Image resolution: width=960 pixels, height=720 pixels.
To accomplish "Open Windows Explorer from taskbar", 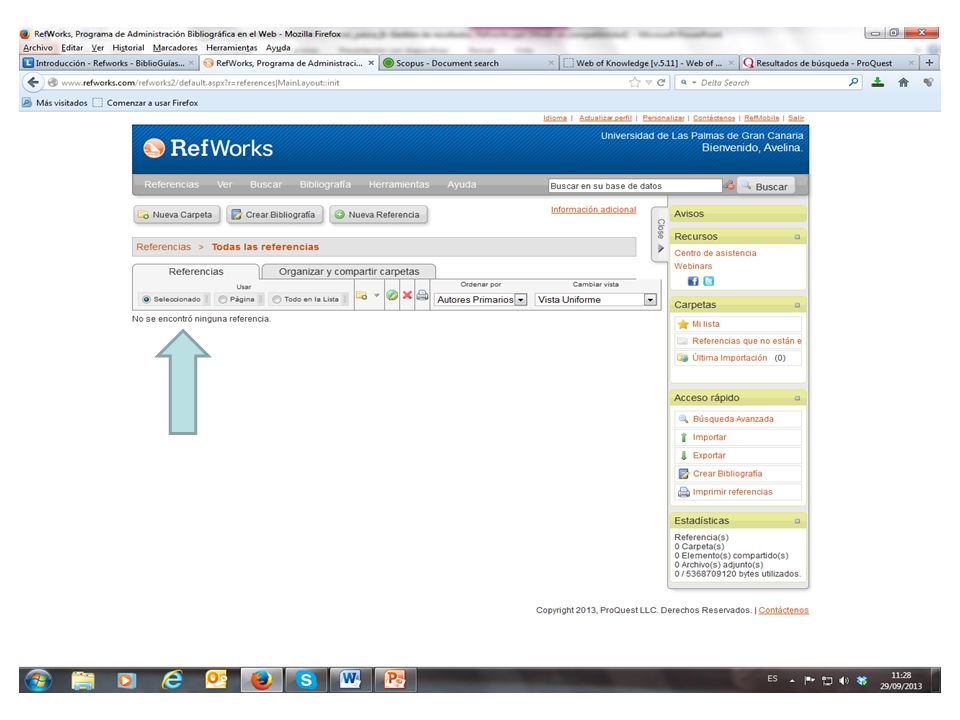I will coord(83,680).
